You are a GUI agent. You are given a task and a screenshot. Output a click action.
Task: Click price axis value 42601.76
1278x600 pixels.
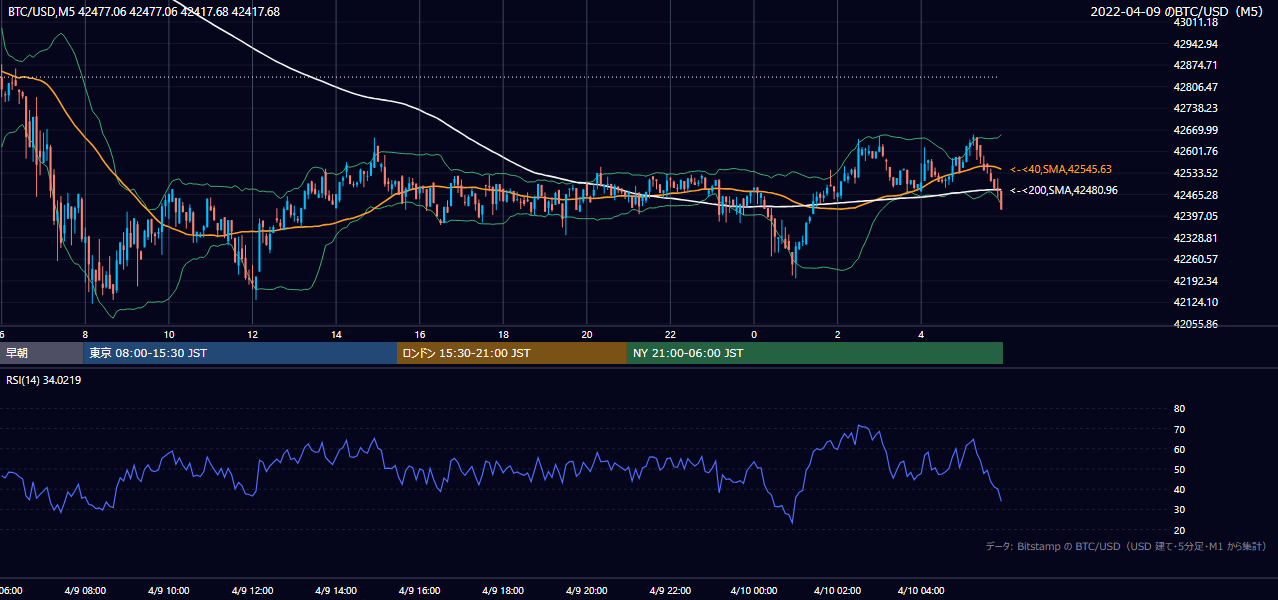pos(1196,151)
